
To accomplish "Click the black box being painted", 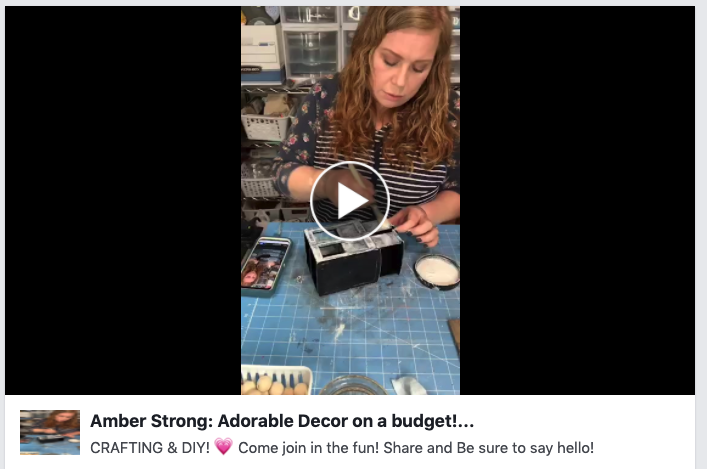I will [353, 256].
